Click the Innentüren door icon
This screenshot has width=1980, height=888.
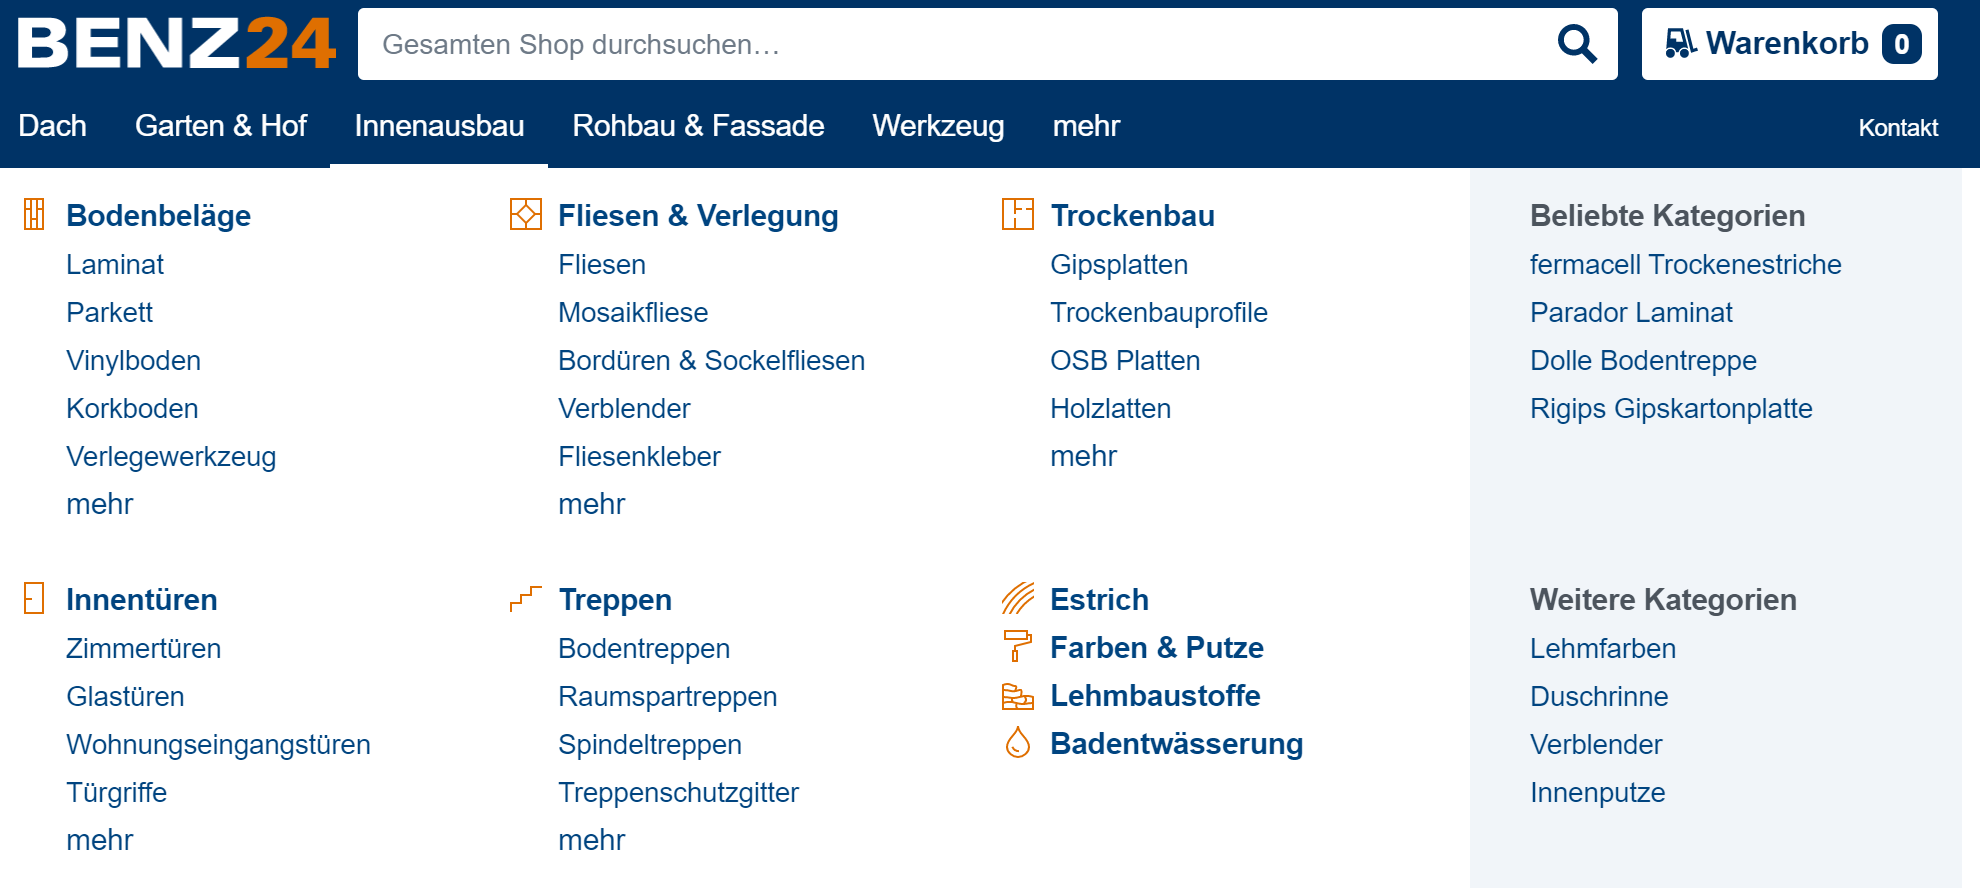(x=34, y=598)
